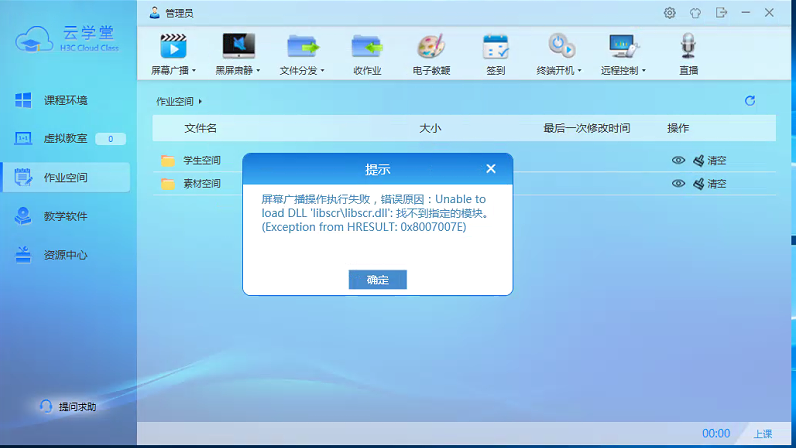This screenshot has width=796, height=448.
Task: Click the 终端开机 terminal power icon
Action: [x=560, y=46]
